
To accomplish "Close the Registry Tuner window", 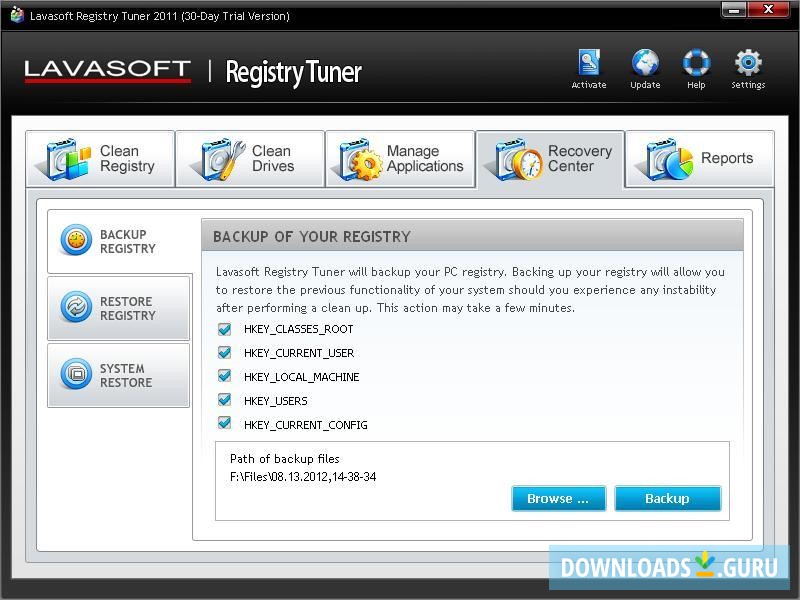I will [768, 10].
